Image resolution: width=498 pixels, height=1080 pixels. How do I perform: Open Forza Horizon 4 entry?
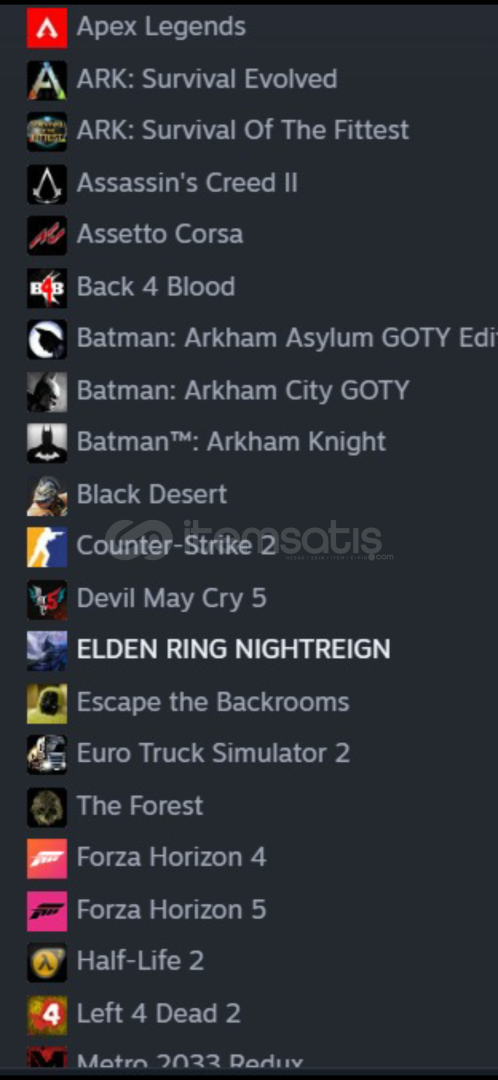[x=249, y=858]
